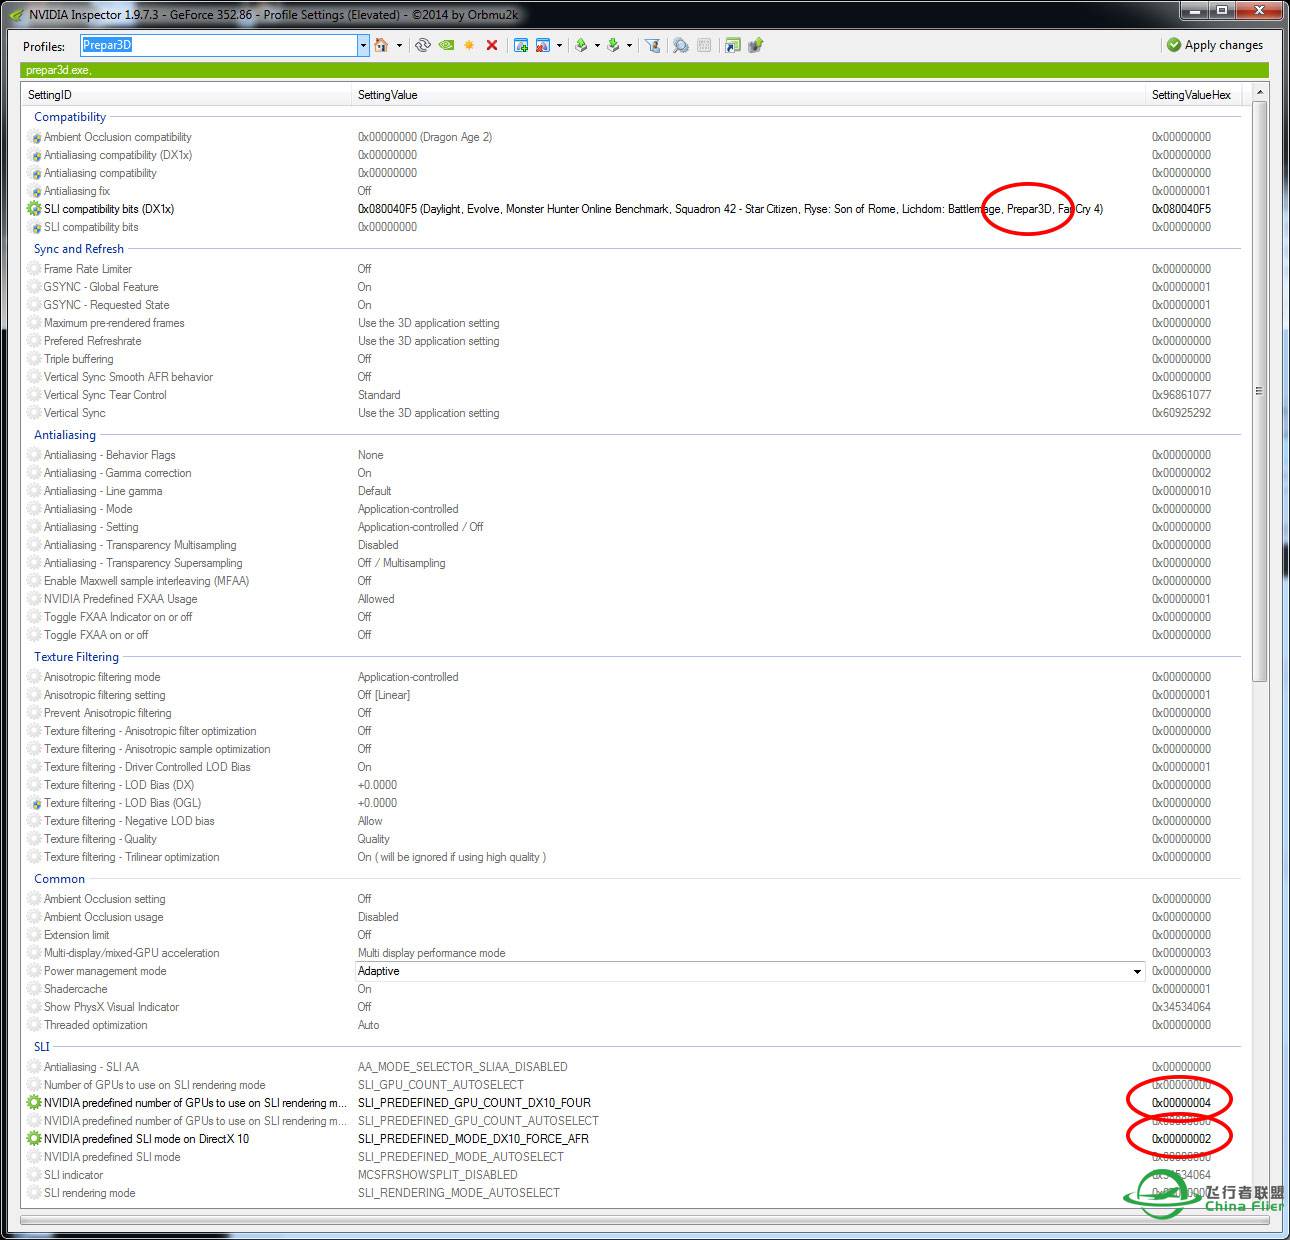Viewport: 1290px width, 1240px height.
Task: Open the export profiles dropdown arrow
Action: (597, 45)
